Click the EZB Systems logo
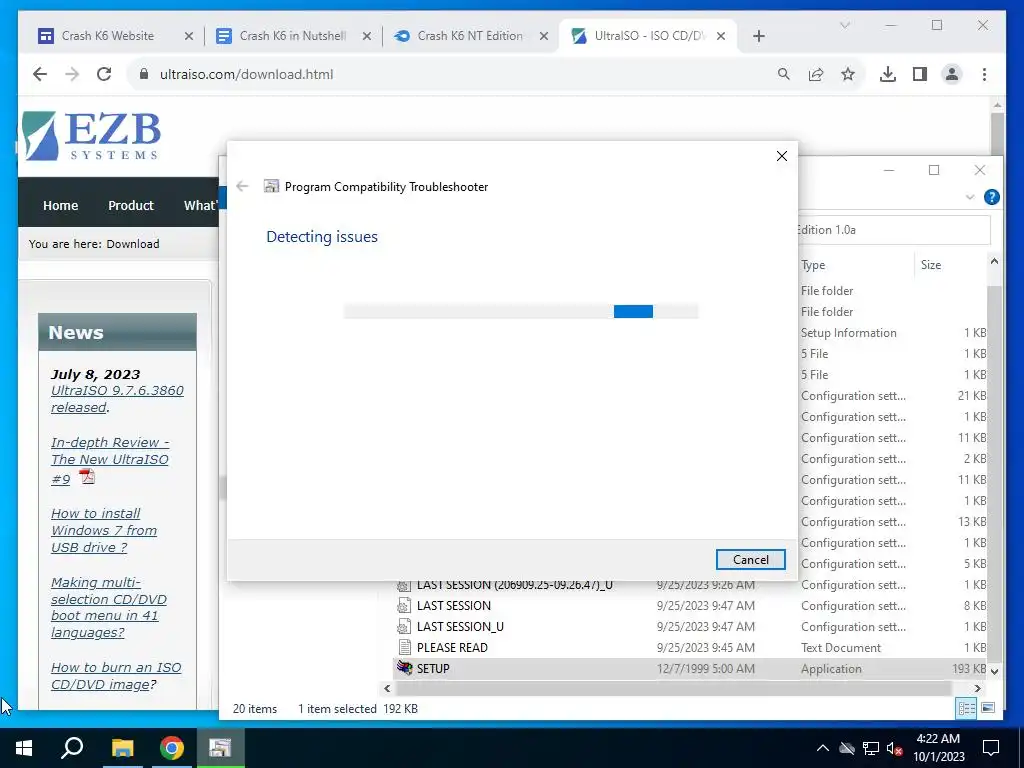This screenshot has height=768, width=1024. tap(91, 136)
